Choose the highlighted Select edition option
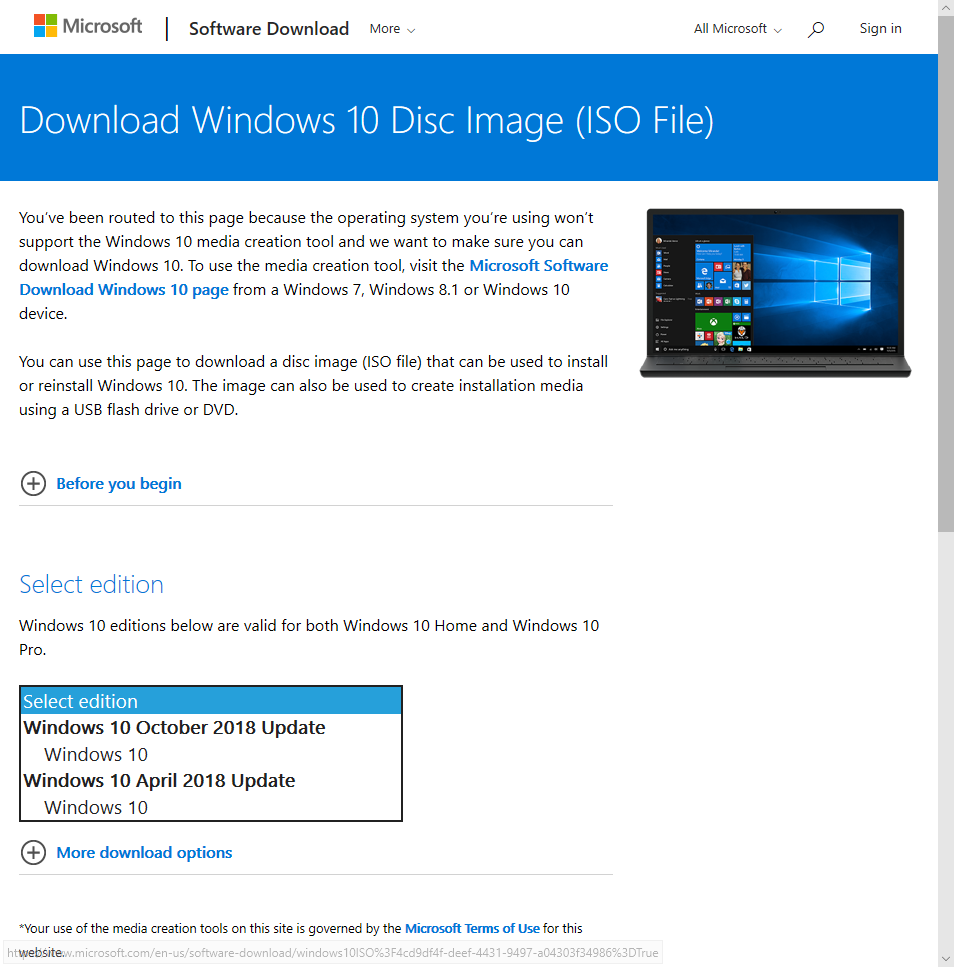954x967 pixels. (210, 701)
